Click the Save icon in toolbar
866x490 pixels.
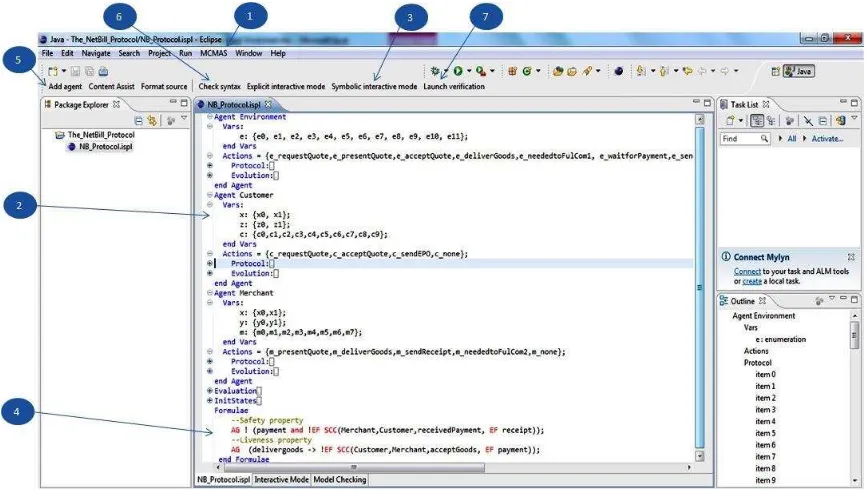pyautogui.click(x=75, y=71)
